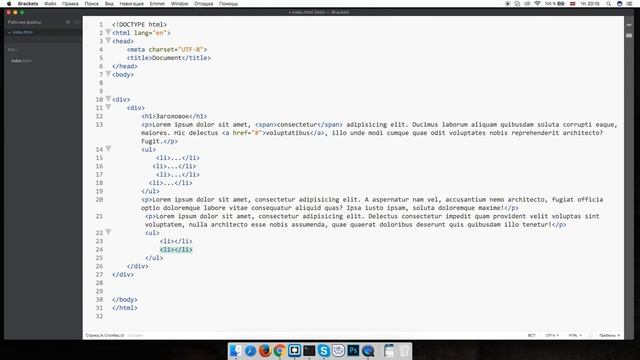Collapse the head tag on line 3
Image resolution: width=640 pixels, height=360 pixels.
click(x=108, y=40)
